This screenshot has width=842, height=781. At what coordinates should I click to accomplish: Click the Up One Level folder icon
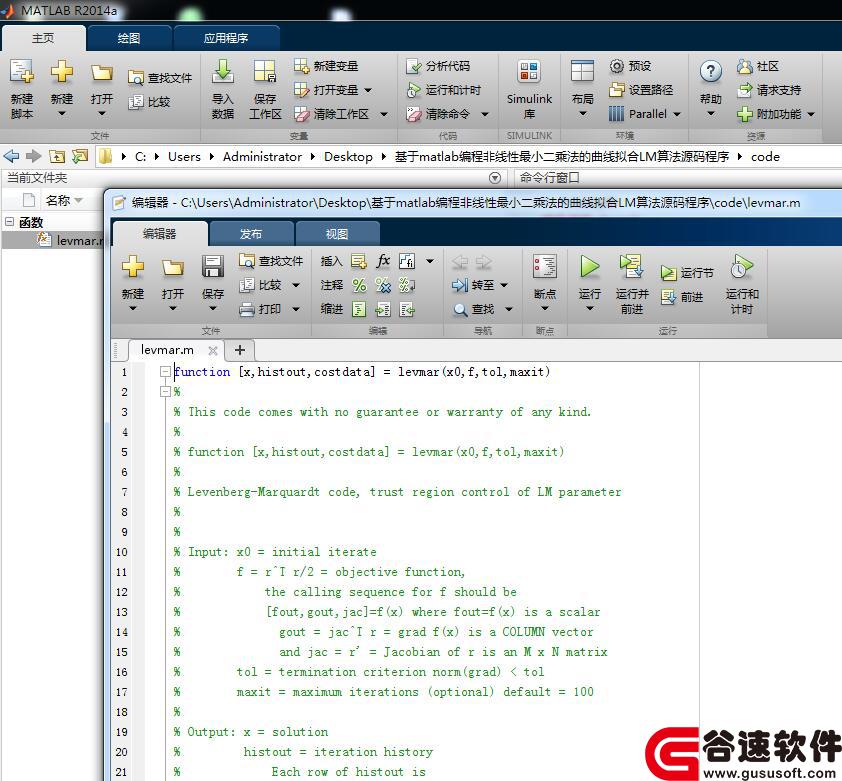click(x=57, y=156)
